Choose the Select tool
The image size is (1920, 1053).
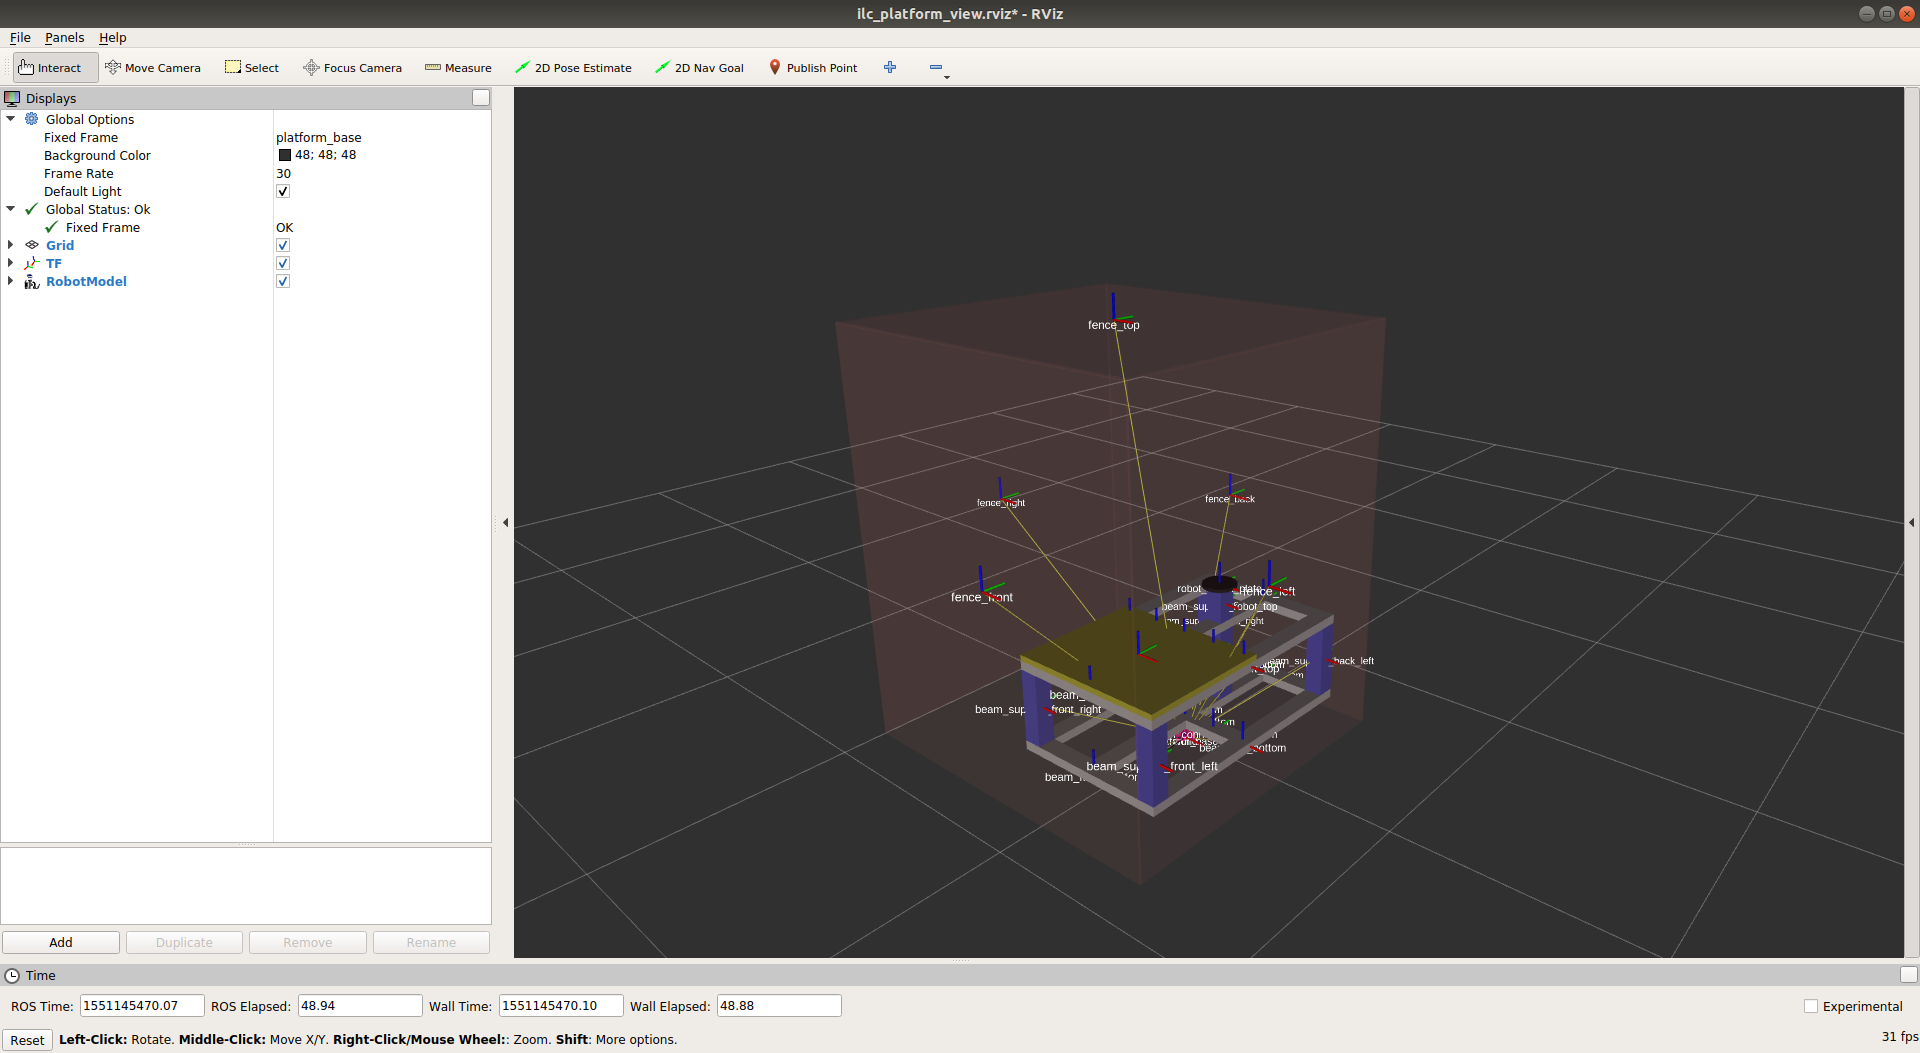(252, 68)
